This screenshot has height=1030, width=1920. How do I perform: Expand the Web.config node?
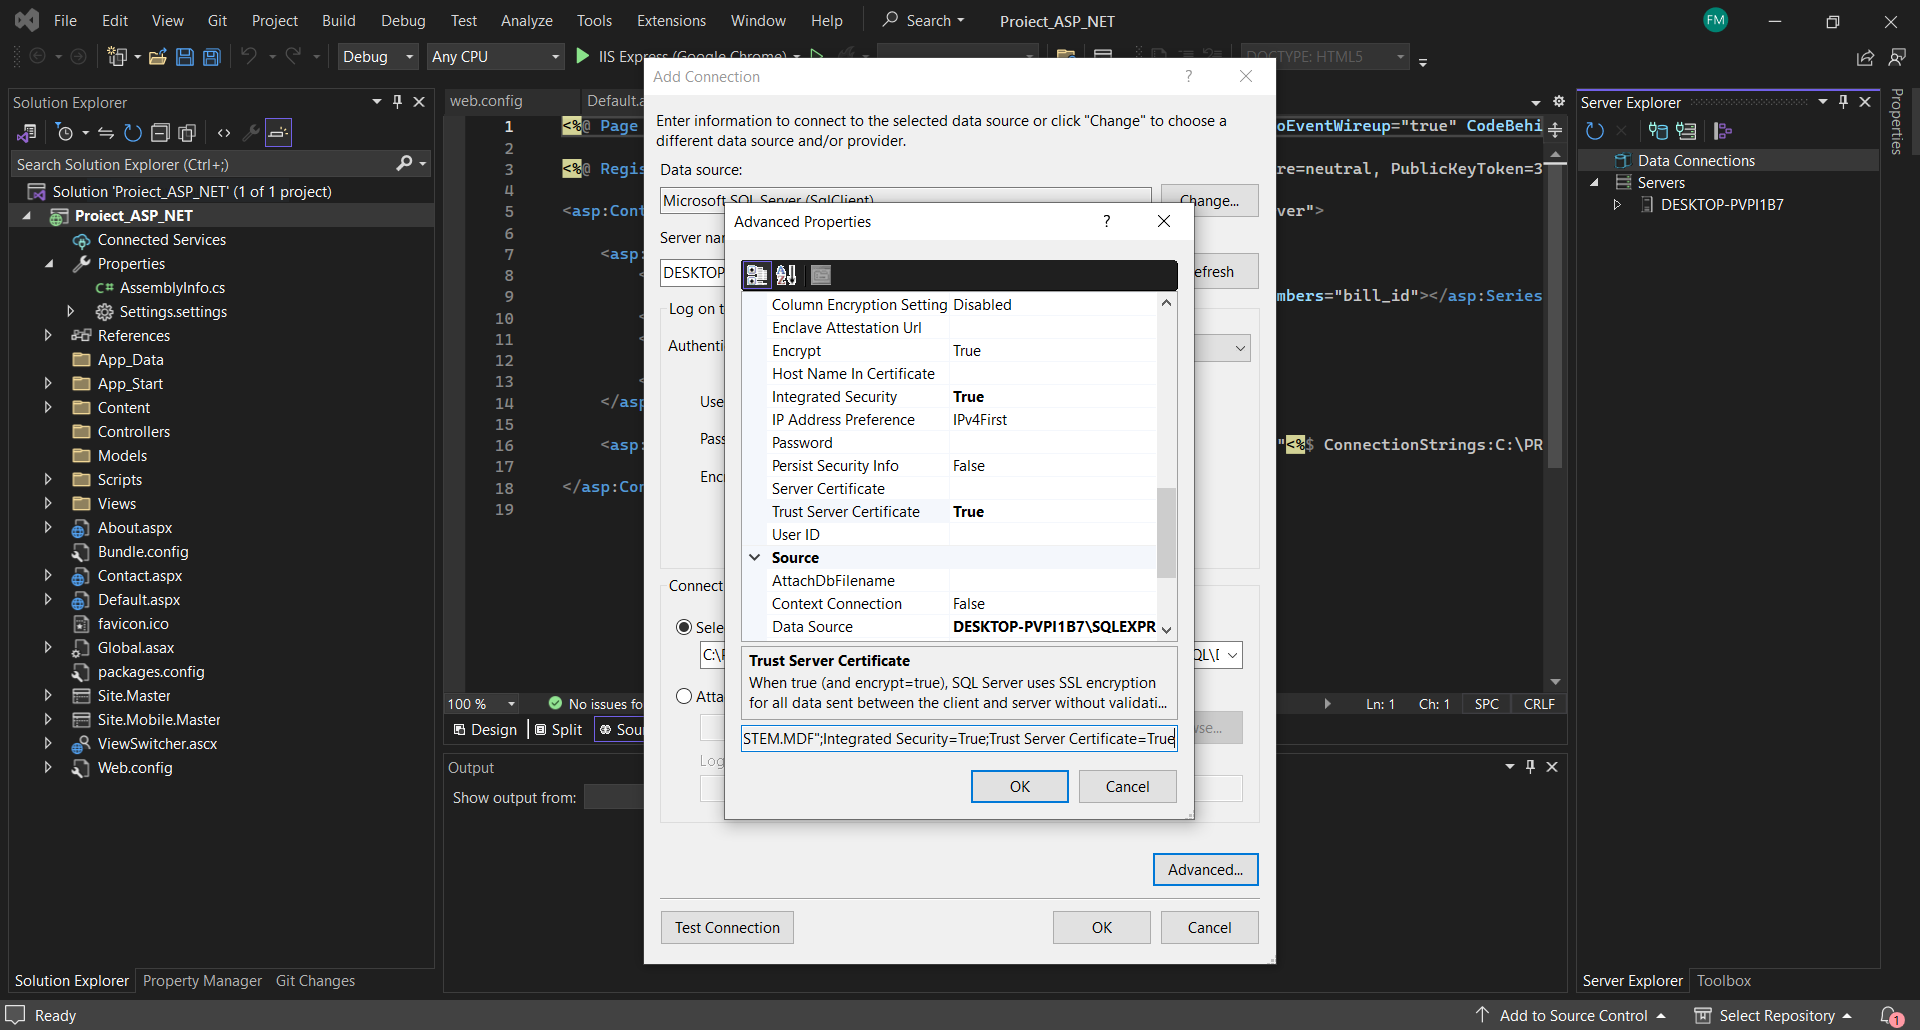[x=48, y=768]
